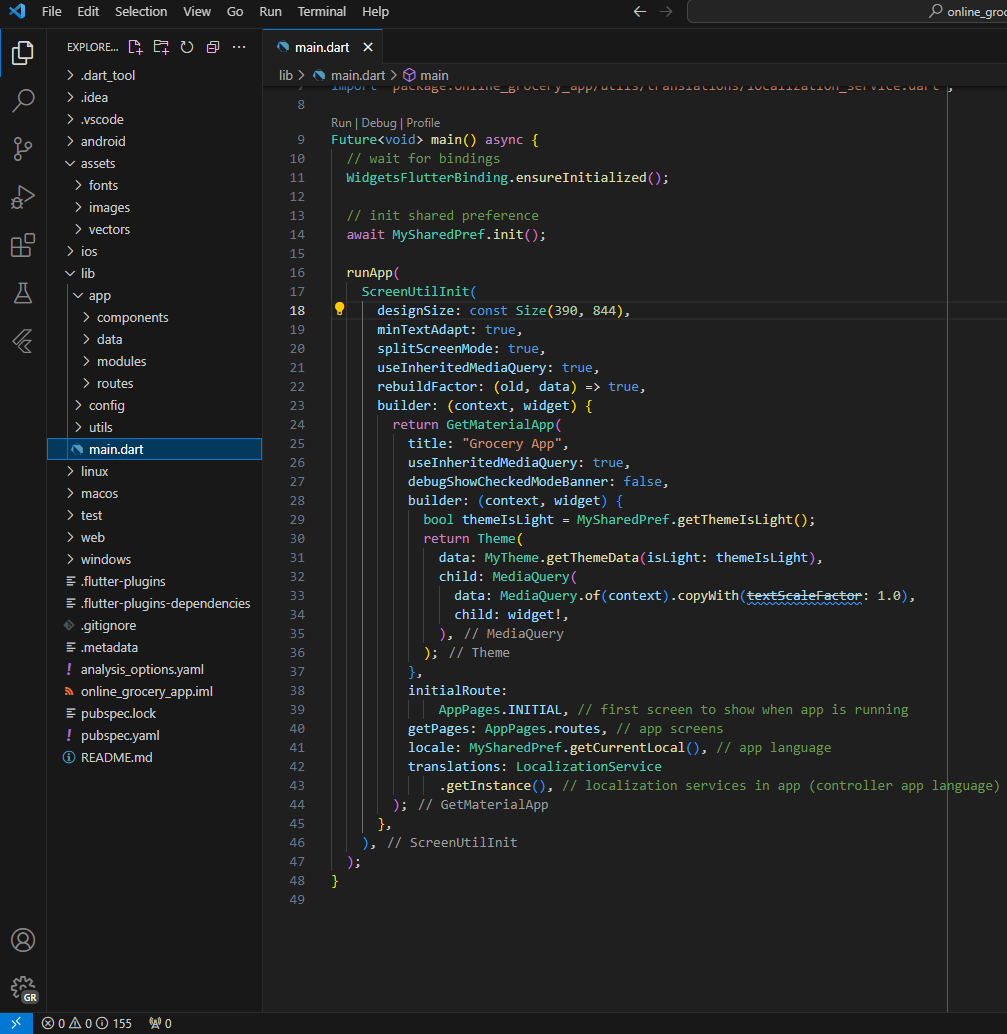Click the errors and warnings status indicator

point(87,1023)
